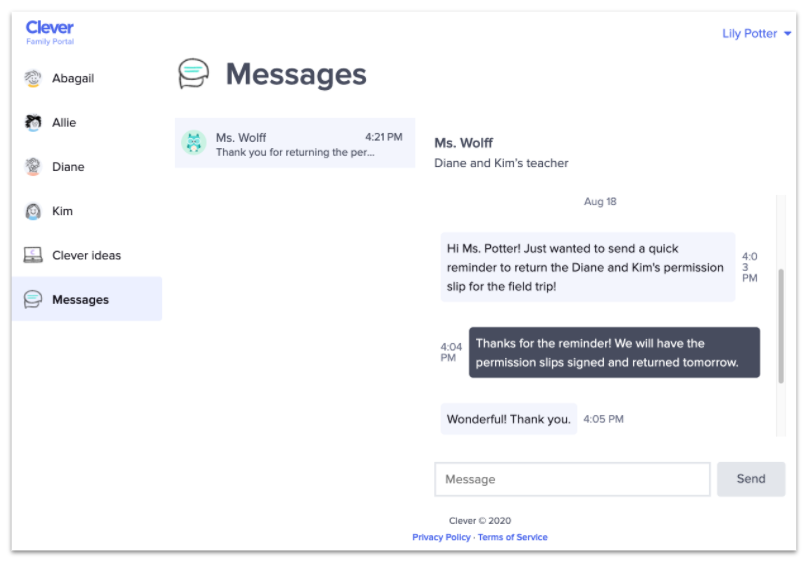Click Kim's avatar icon in sidebar

click(x=33, y=211)
